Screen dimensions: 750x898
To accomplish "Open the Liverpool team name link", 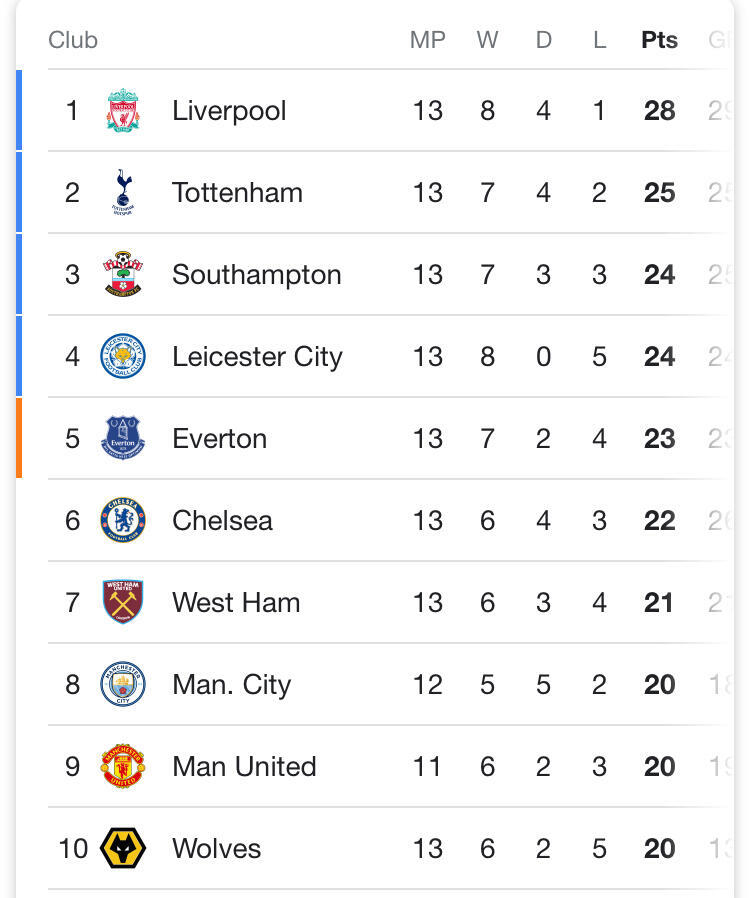I will coord(229,111).
